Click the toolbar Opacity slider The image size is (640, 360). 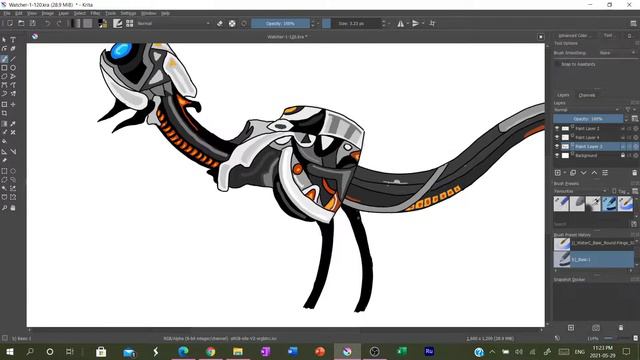[x=280, y=23]
